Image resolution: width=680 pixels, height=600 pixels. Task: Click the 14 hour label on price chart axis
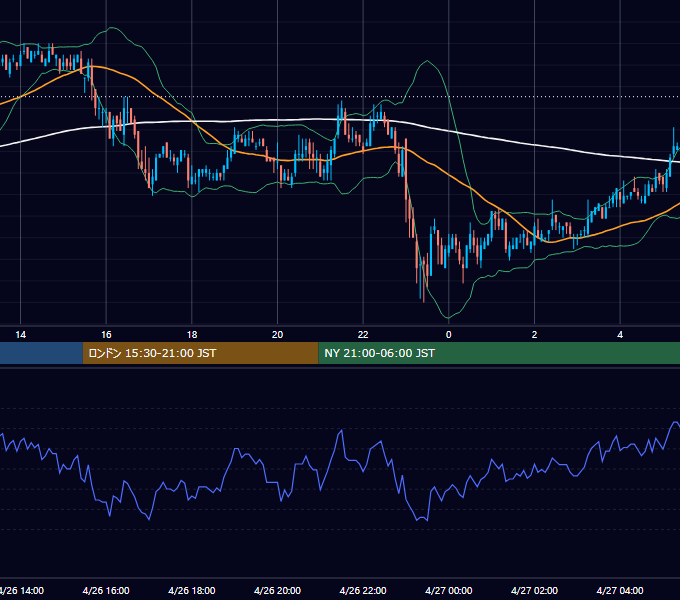(x=20, y=335)
